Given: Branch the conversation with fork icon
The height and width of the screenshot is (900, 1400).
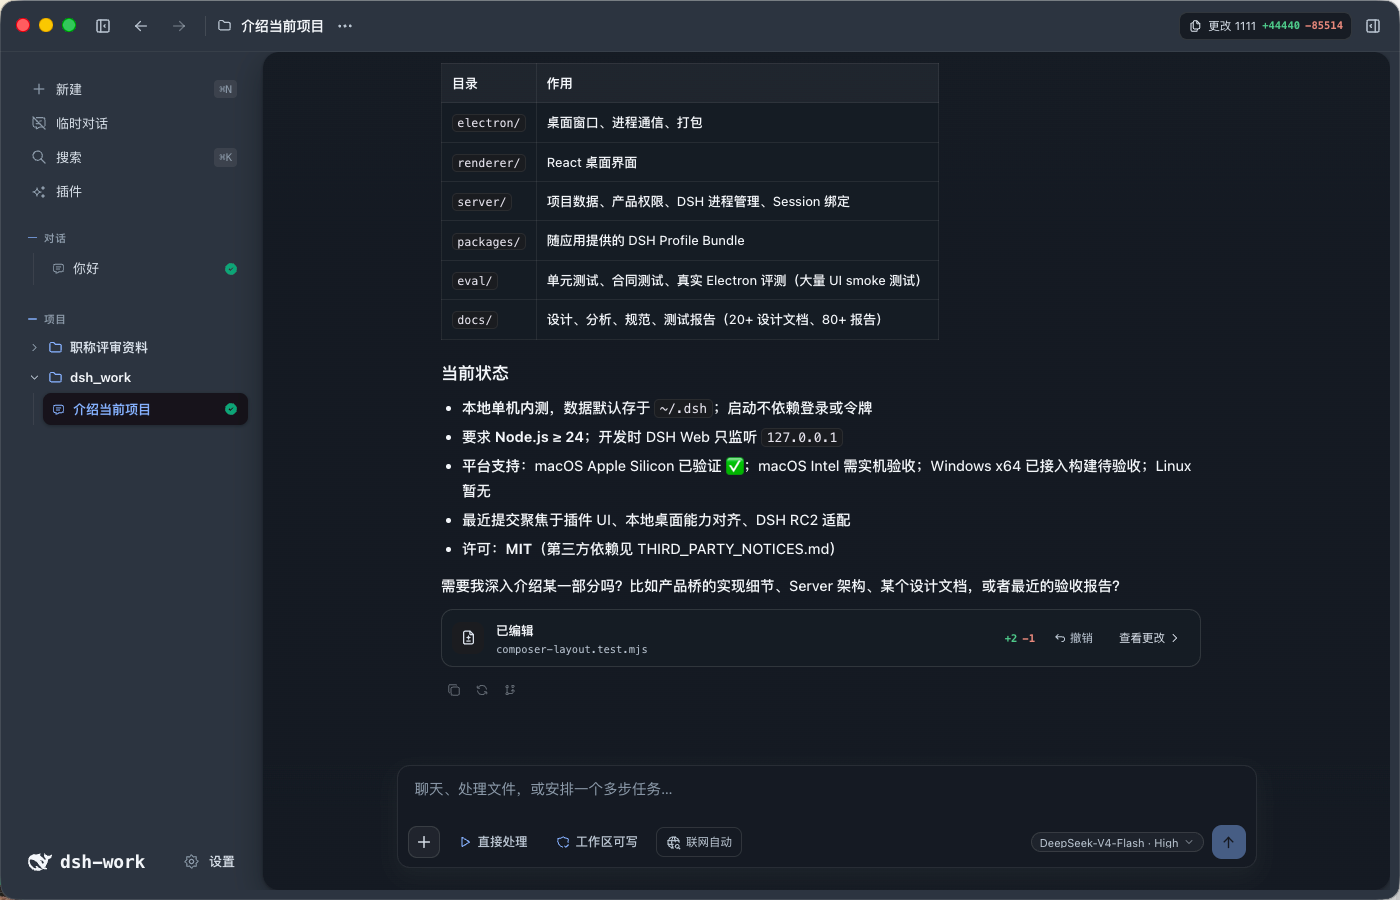Looking at the screenshot, I should tap(510, 690).
